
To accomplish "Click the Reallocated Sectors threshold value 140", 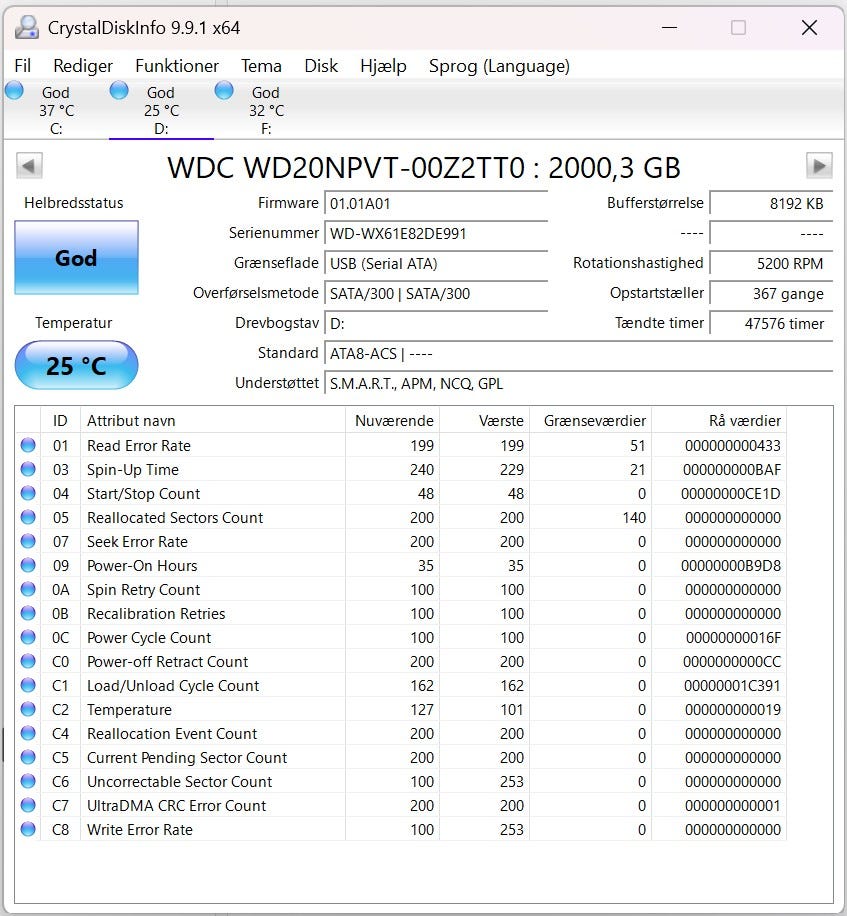I will pyautogui.click(x=634, y=518).
